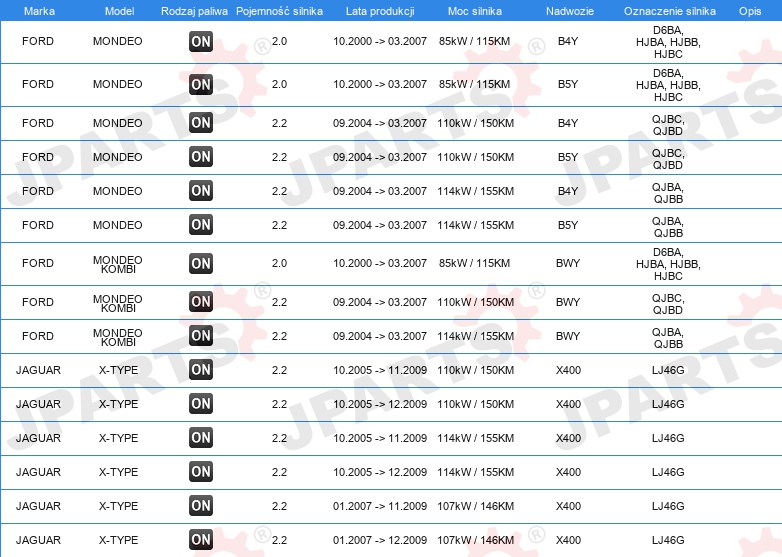Click the Pojemność silnika column header
This screenshot has height=557, width=782.
tap(279, 11)
